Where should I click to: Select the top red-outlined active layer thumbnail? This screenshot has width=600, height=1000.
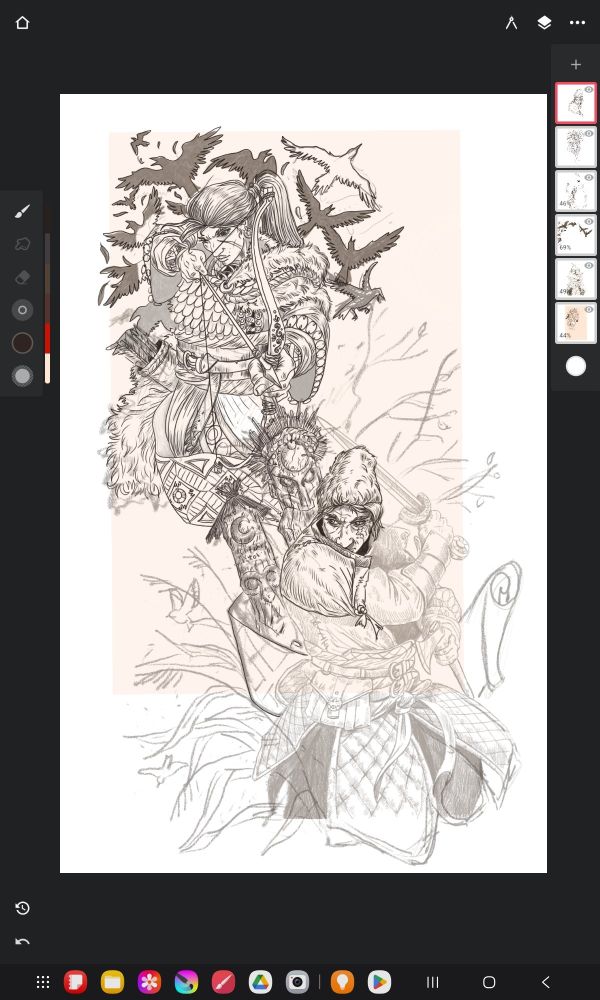576,103
